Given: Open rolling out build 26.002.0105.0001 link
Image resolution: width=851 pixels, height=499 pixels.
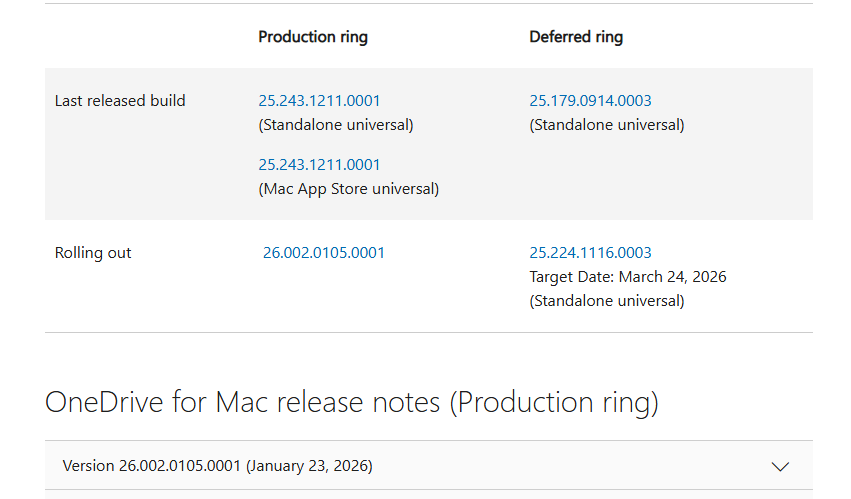Looking at the screenshot, I should 323,253.
